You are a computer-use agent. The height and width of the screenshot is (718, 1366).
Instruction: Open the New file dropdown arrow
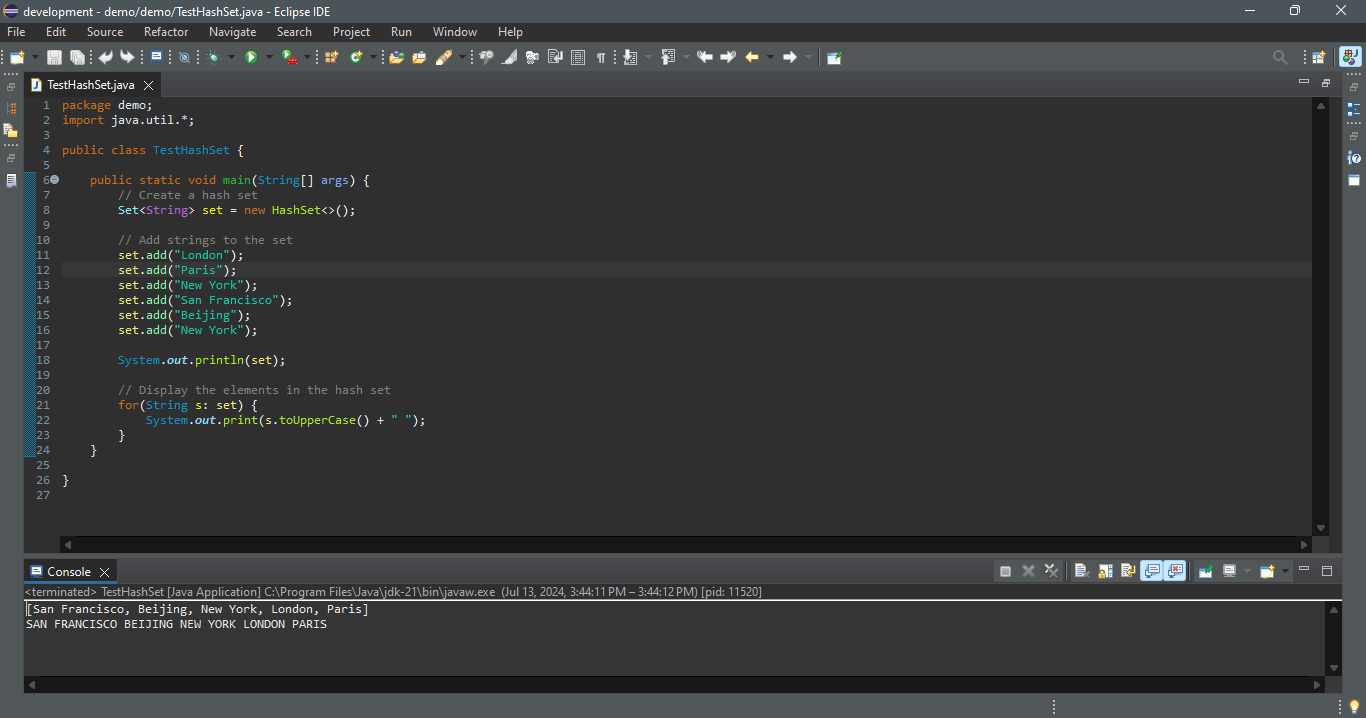click(x=36, y=58)
